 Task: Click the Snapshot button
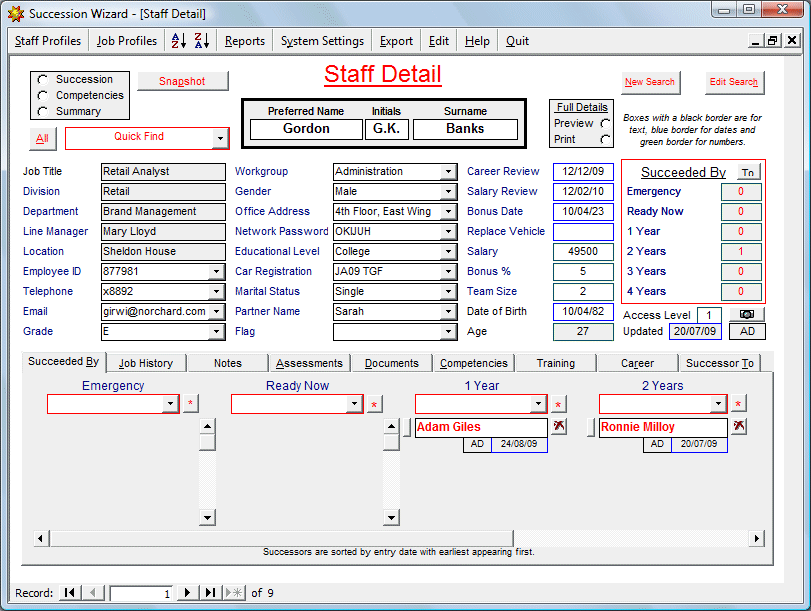tap(182, 81)
